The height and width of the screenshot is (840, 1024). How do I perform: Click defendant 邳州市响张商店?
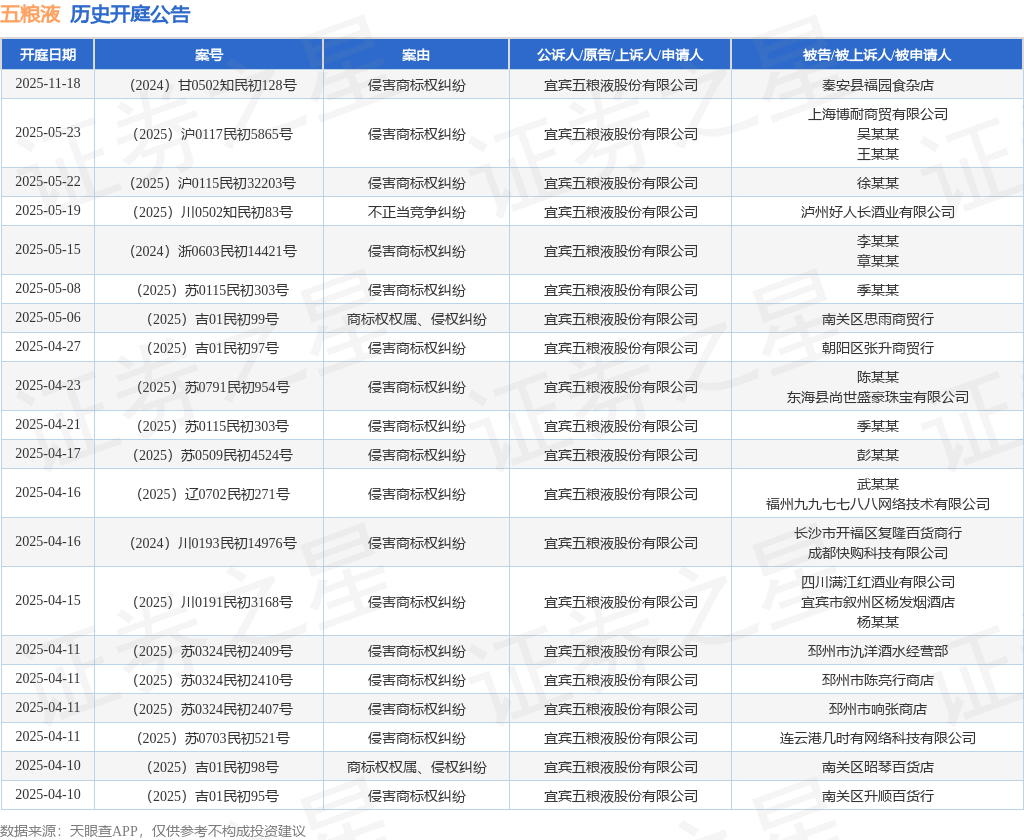coord(878,709)
